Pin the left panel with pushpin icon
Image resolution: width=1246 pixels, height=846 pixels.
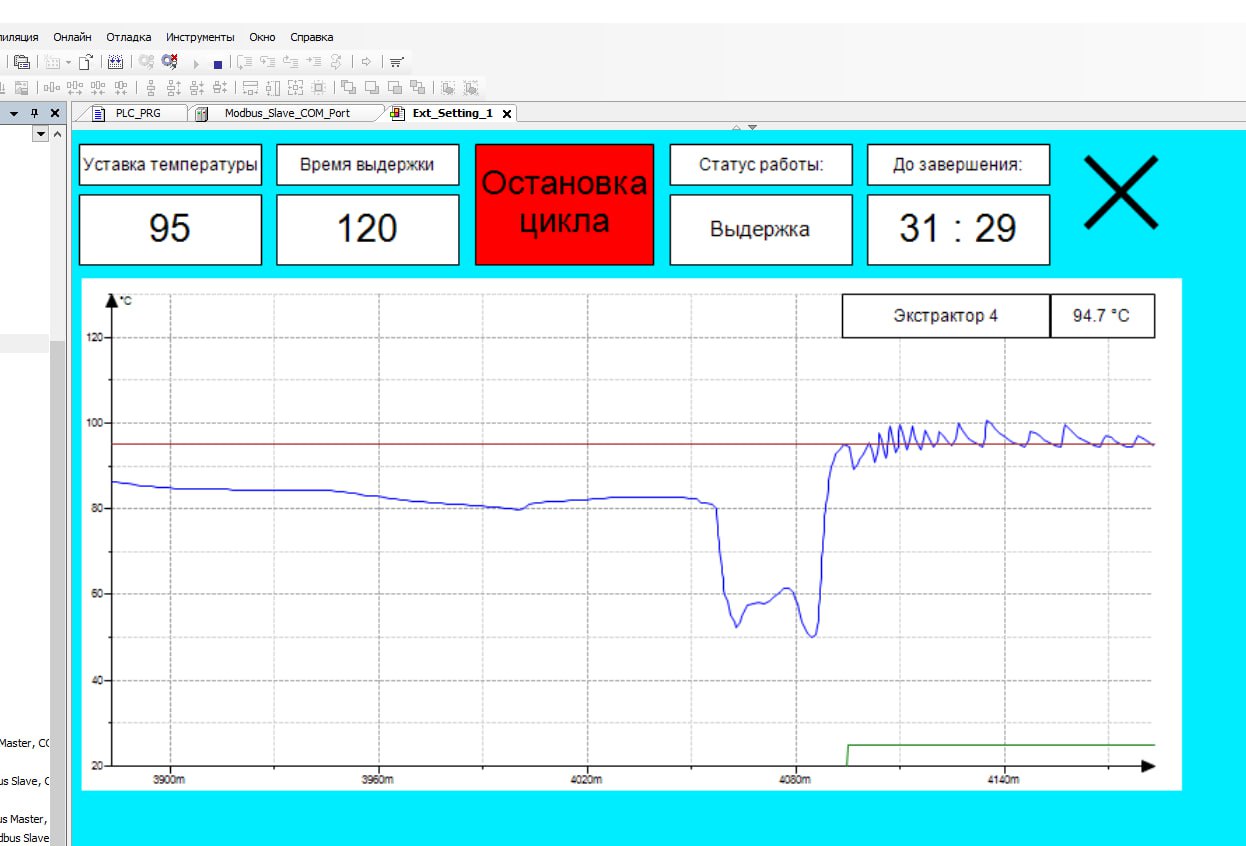pos(35,113)
